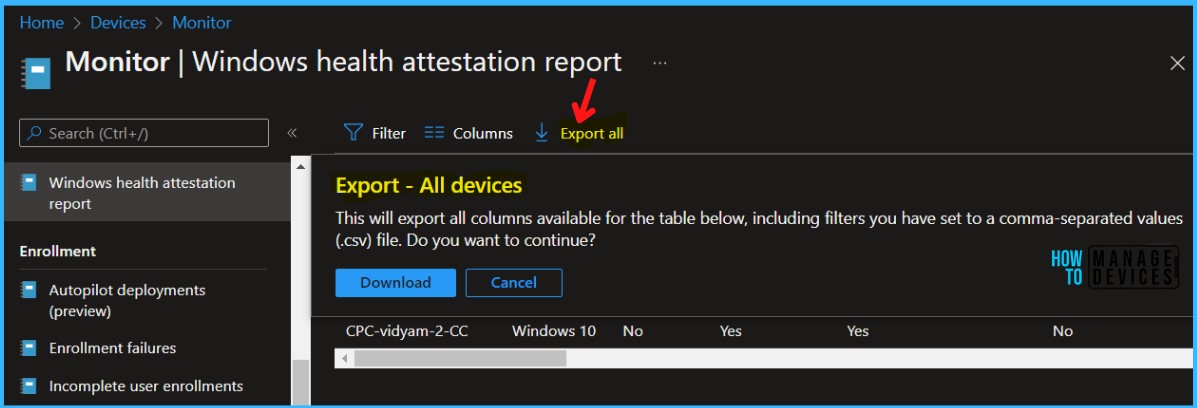Click the Autopilot deployments report icon

(29, 290)
